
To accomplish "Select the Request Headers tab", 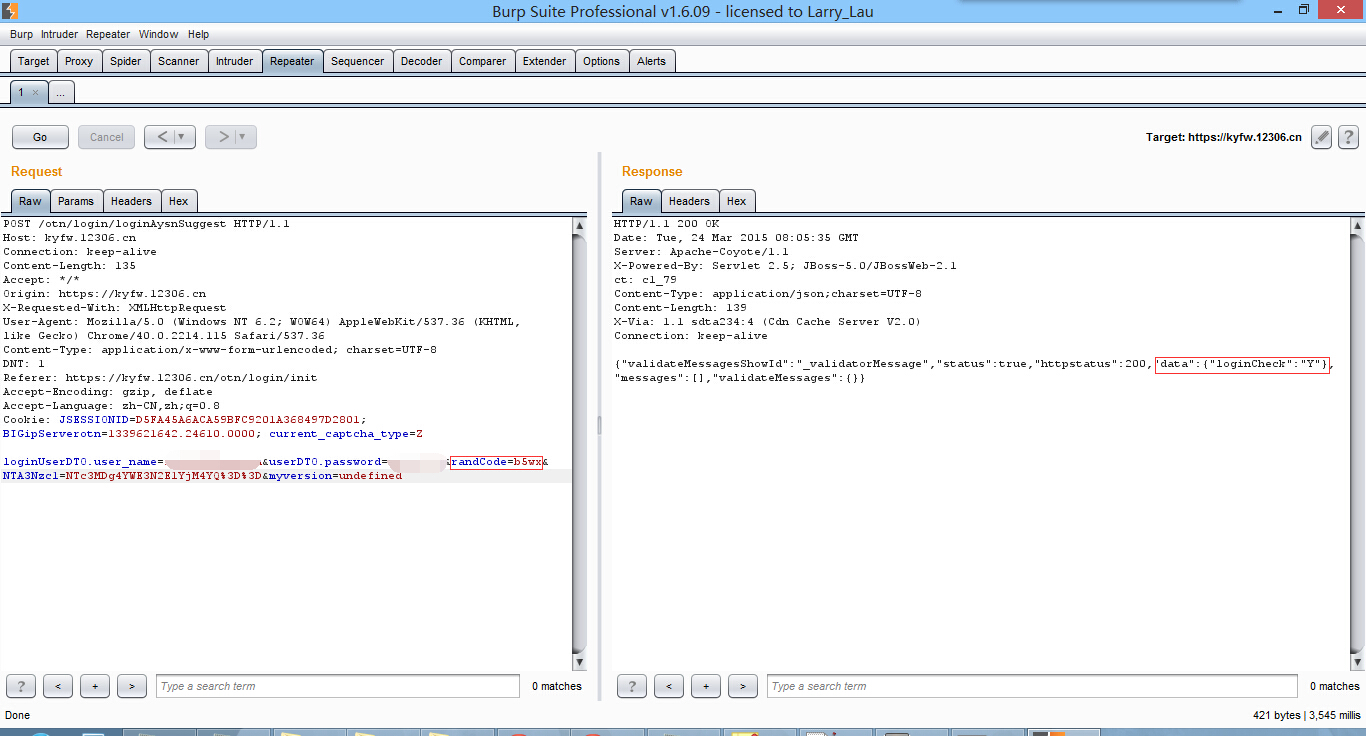I will point(131,201).
